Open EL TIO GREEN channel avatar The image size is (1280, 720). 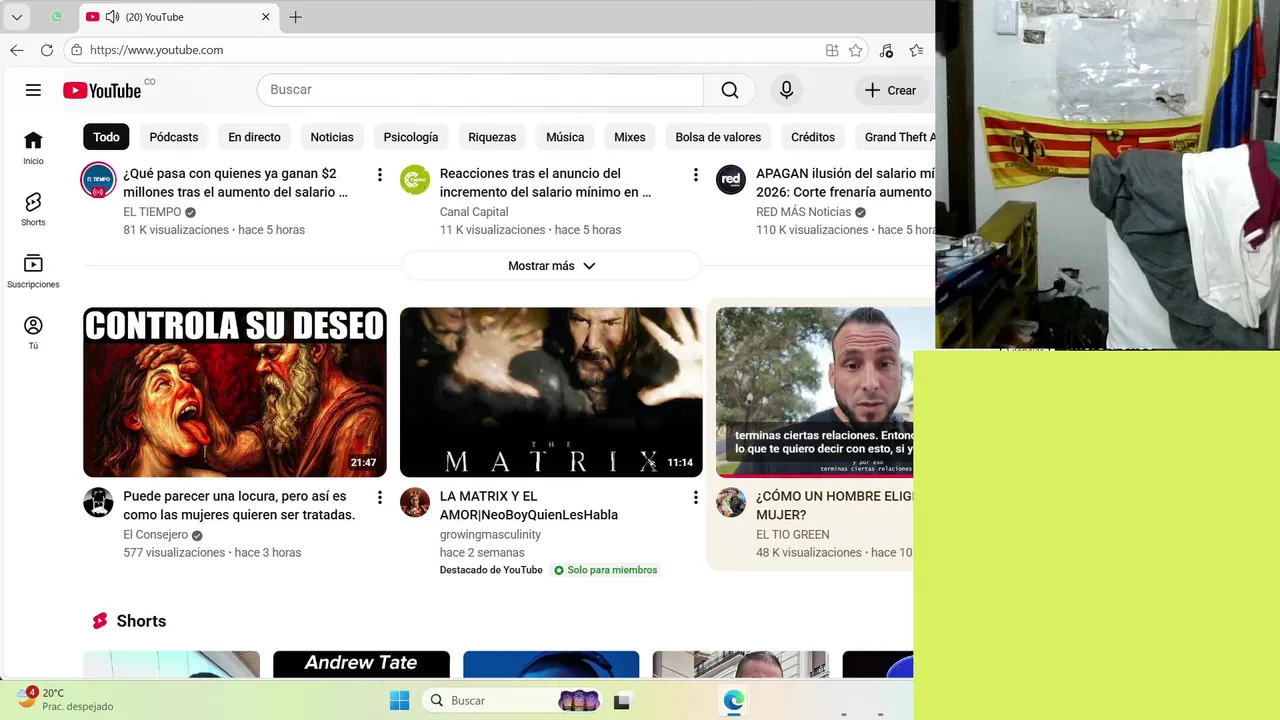(731, 502)
